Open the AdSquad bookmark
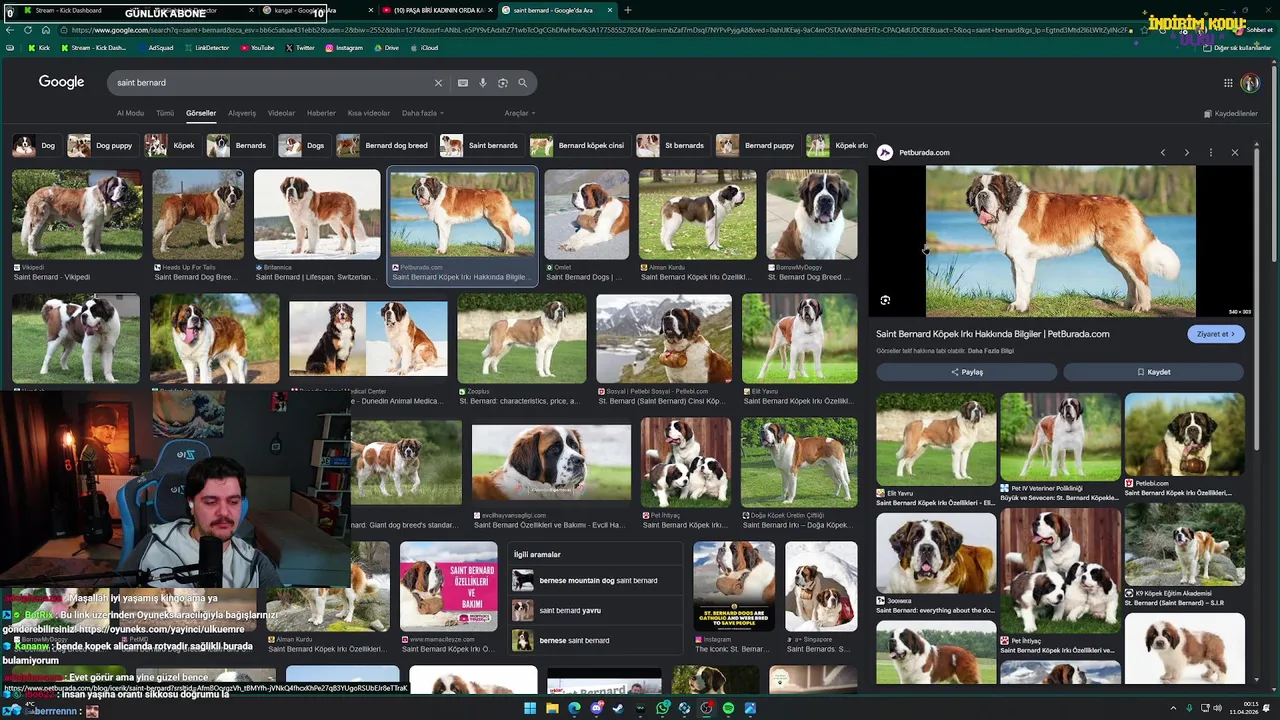The image size is (1280, 720). click(154, 48)
